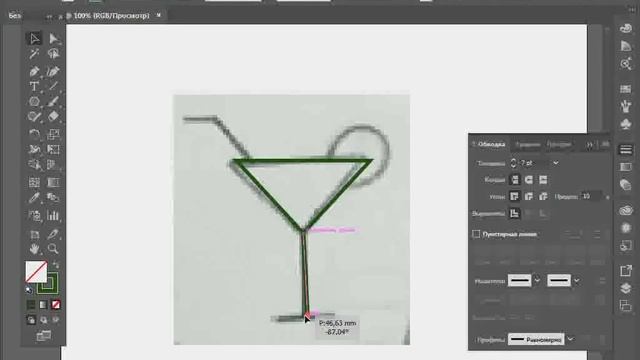The image size is (640, 360).
Task: Open the start arrowhead dropdown
Action: (537, 280)
